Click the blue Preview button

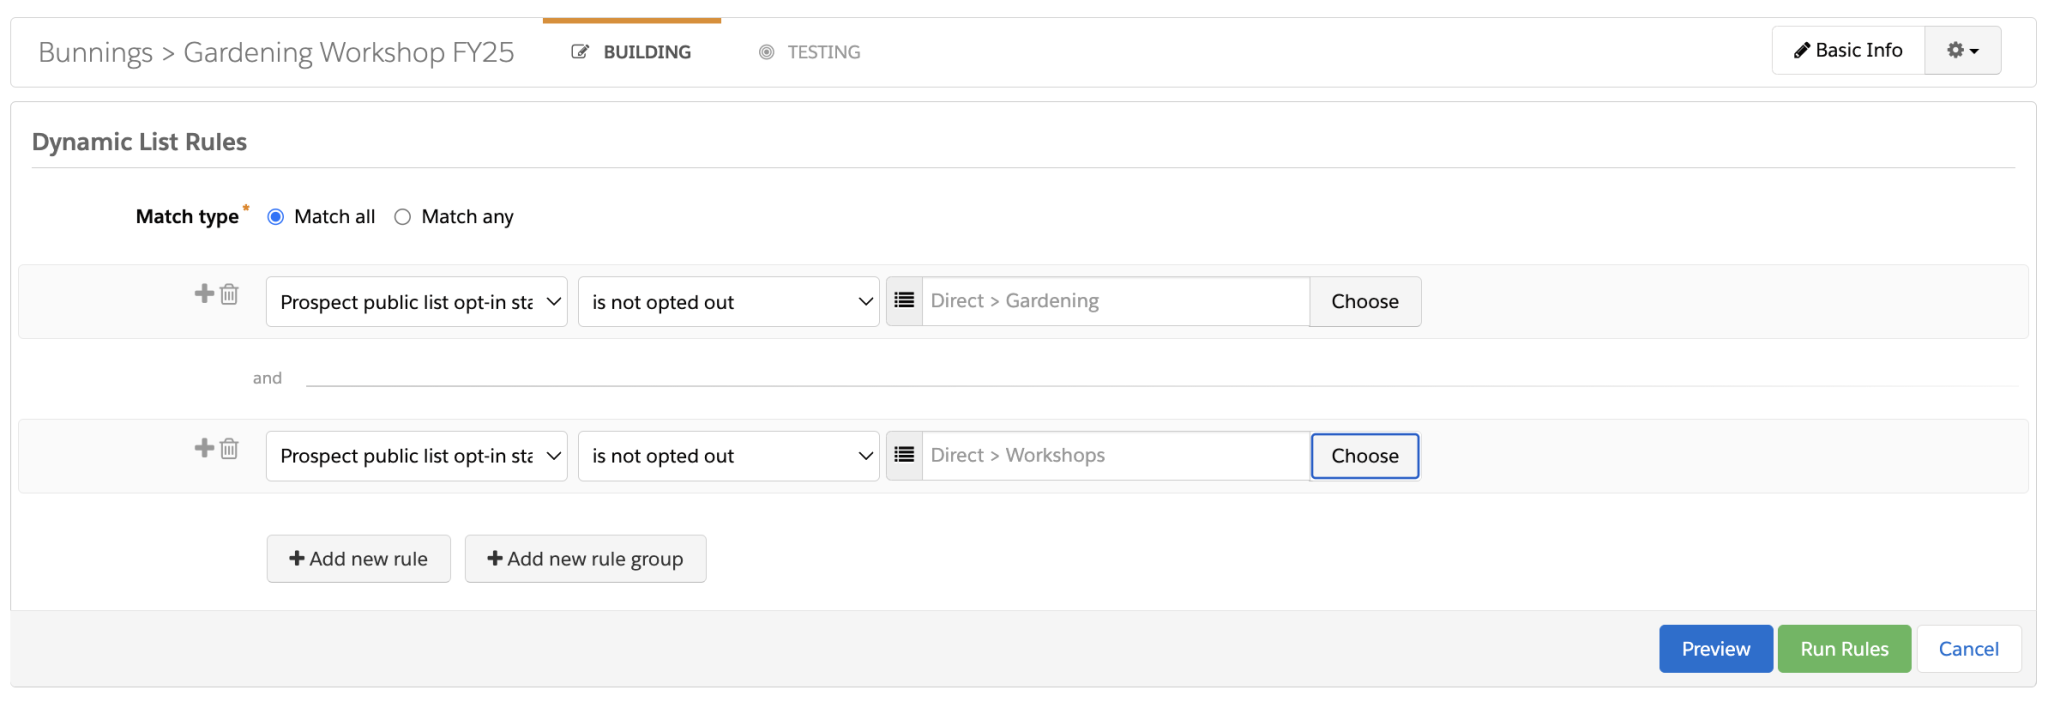pyautogui.click(x=1715, y=649)
